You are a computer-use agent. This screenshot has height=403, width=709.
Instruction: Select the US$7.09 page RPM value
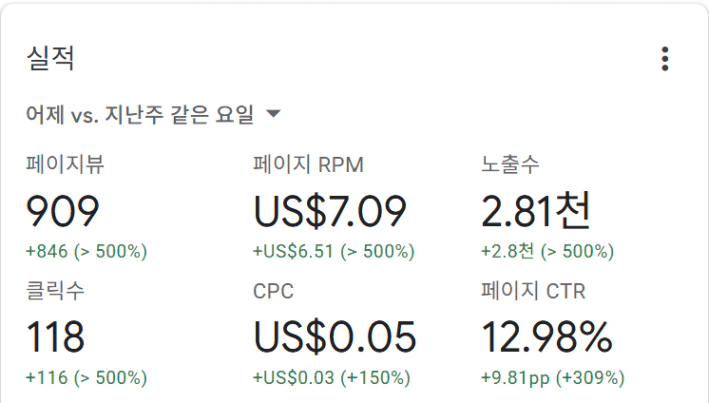330,211
